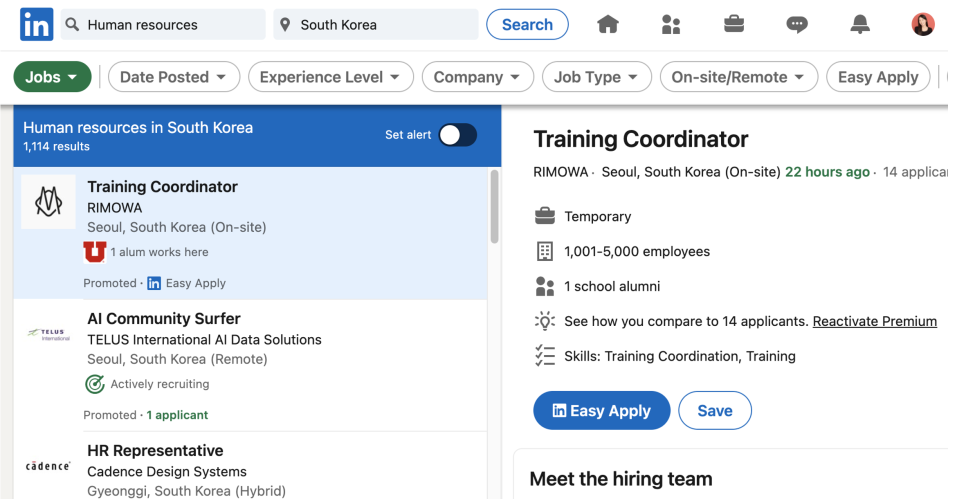Click the Cadence company logo
Screen dimensions: 966x499
click(48, 466)
